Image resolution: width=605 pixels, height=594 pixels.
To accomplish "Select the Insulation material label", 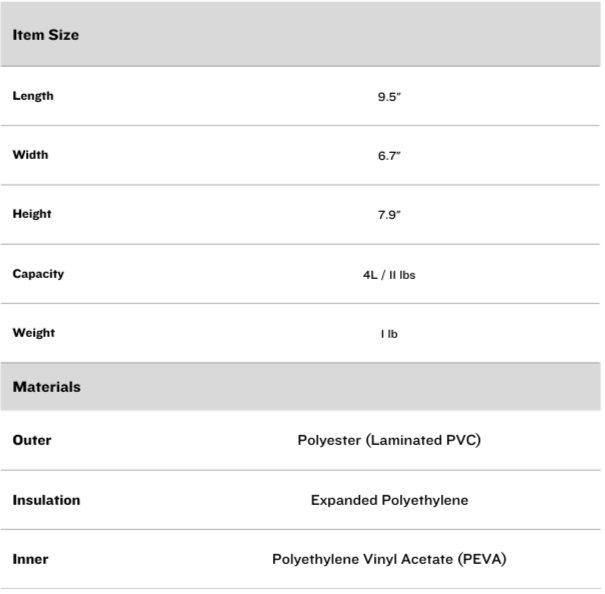I will 46,500.
